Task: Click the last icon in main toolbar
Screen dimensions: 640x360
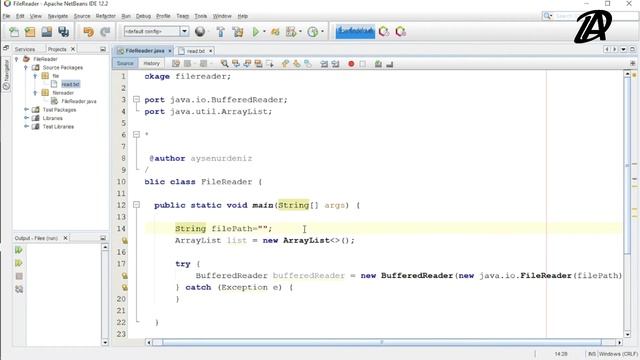Action: (x=400, y=31)
